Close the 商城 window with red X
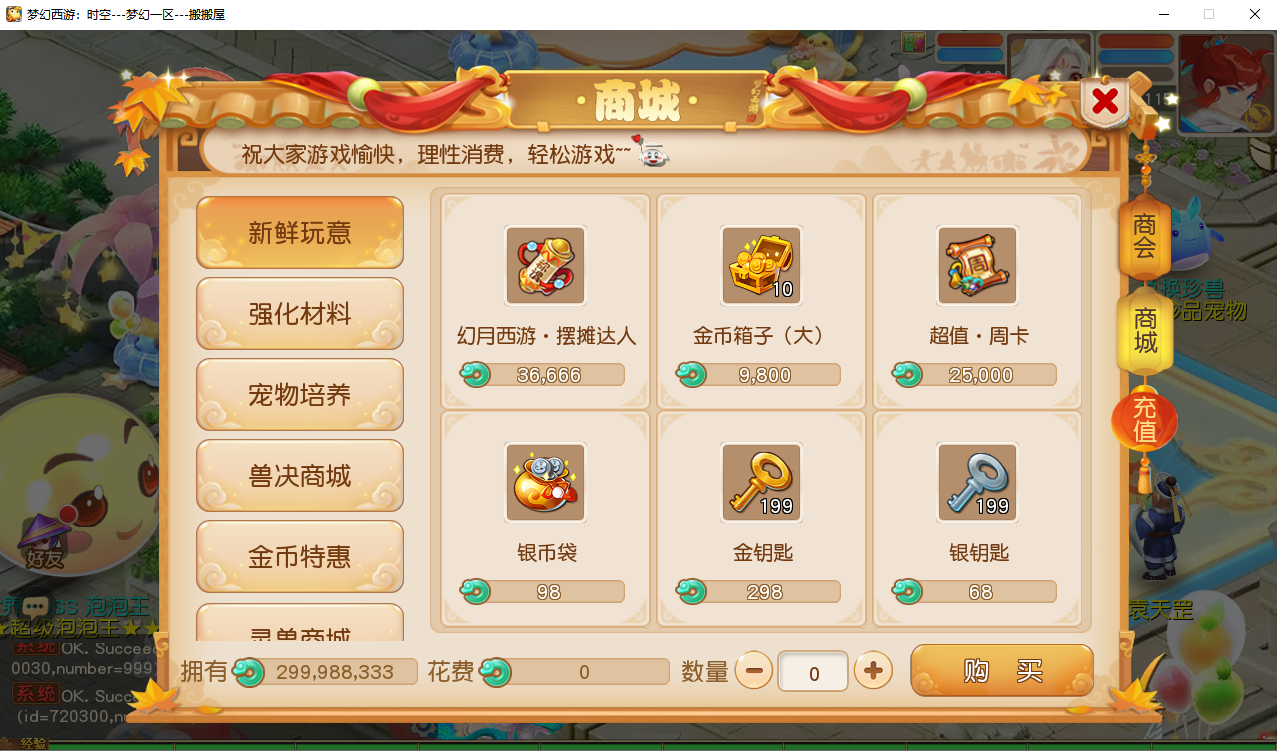The height and width of the screenshot is (751, 1277). coord(1105,101)
